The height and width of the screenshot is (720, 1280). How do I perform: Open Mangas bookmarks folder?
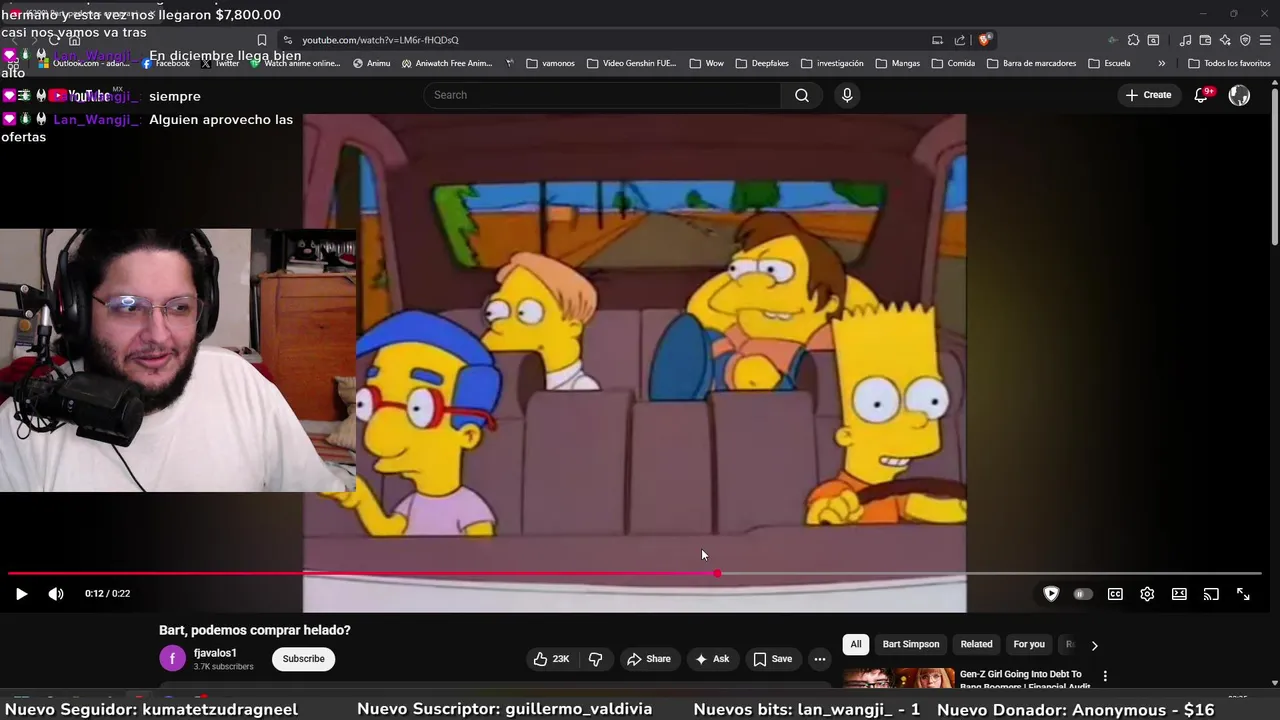point(898,63)
